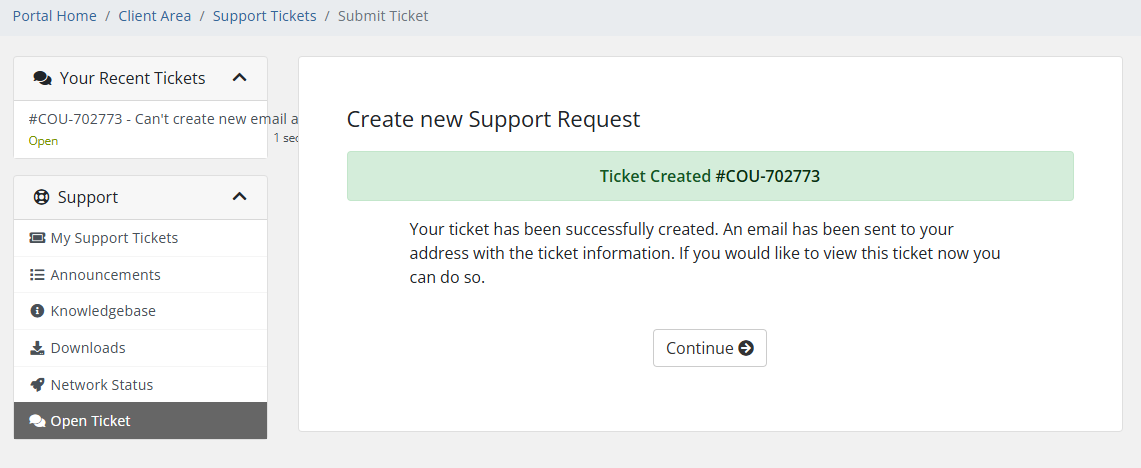Go to Client Area breadcrumb

point(155,15)
